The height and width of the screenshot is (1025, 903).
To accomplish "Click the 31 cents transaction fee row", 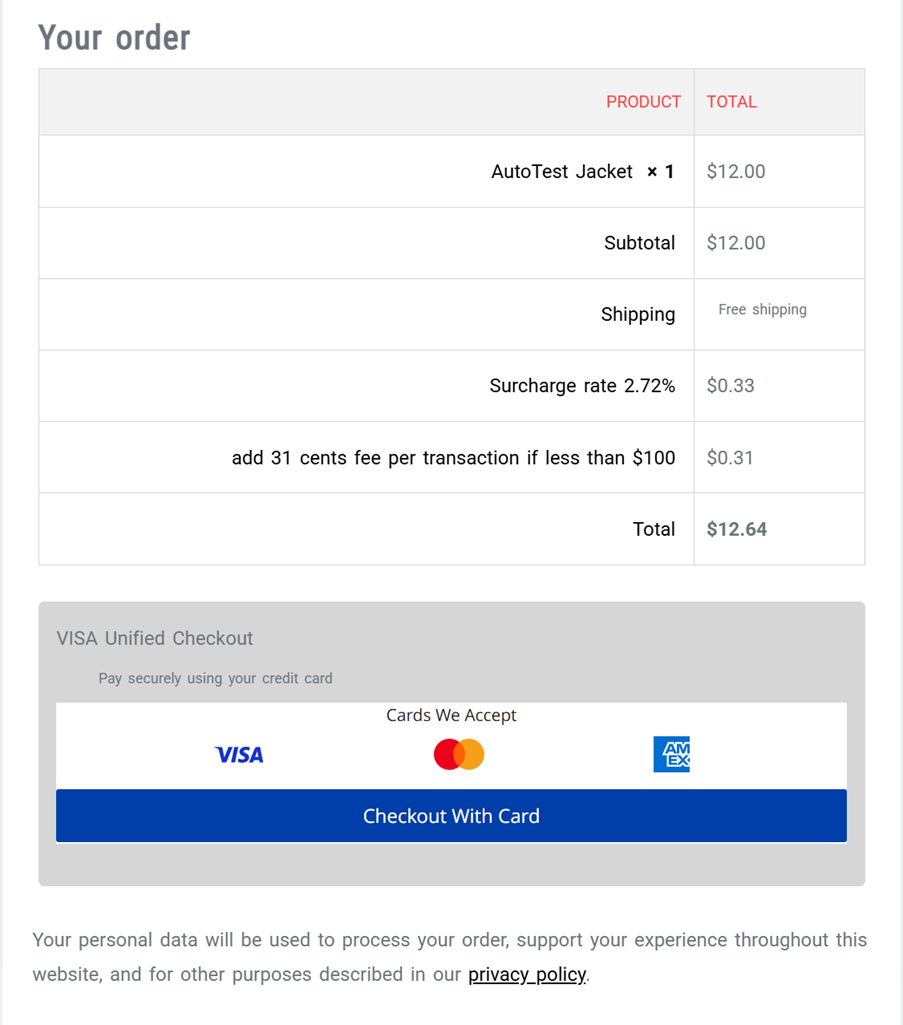I will click(x=453, y=457).
